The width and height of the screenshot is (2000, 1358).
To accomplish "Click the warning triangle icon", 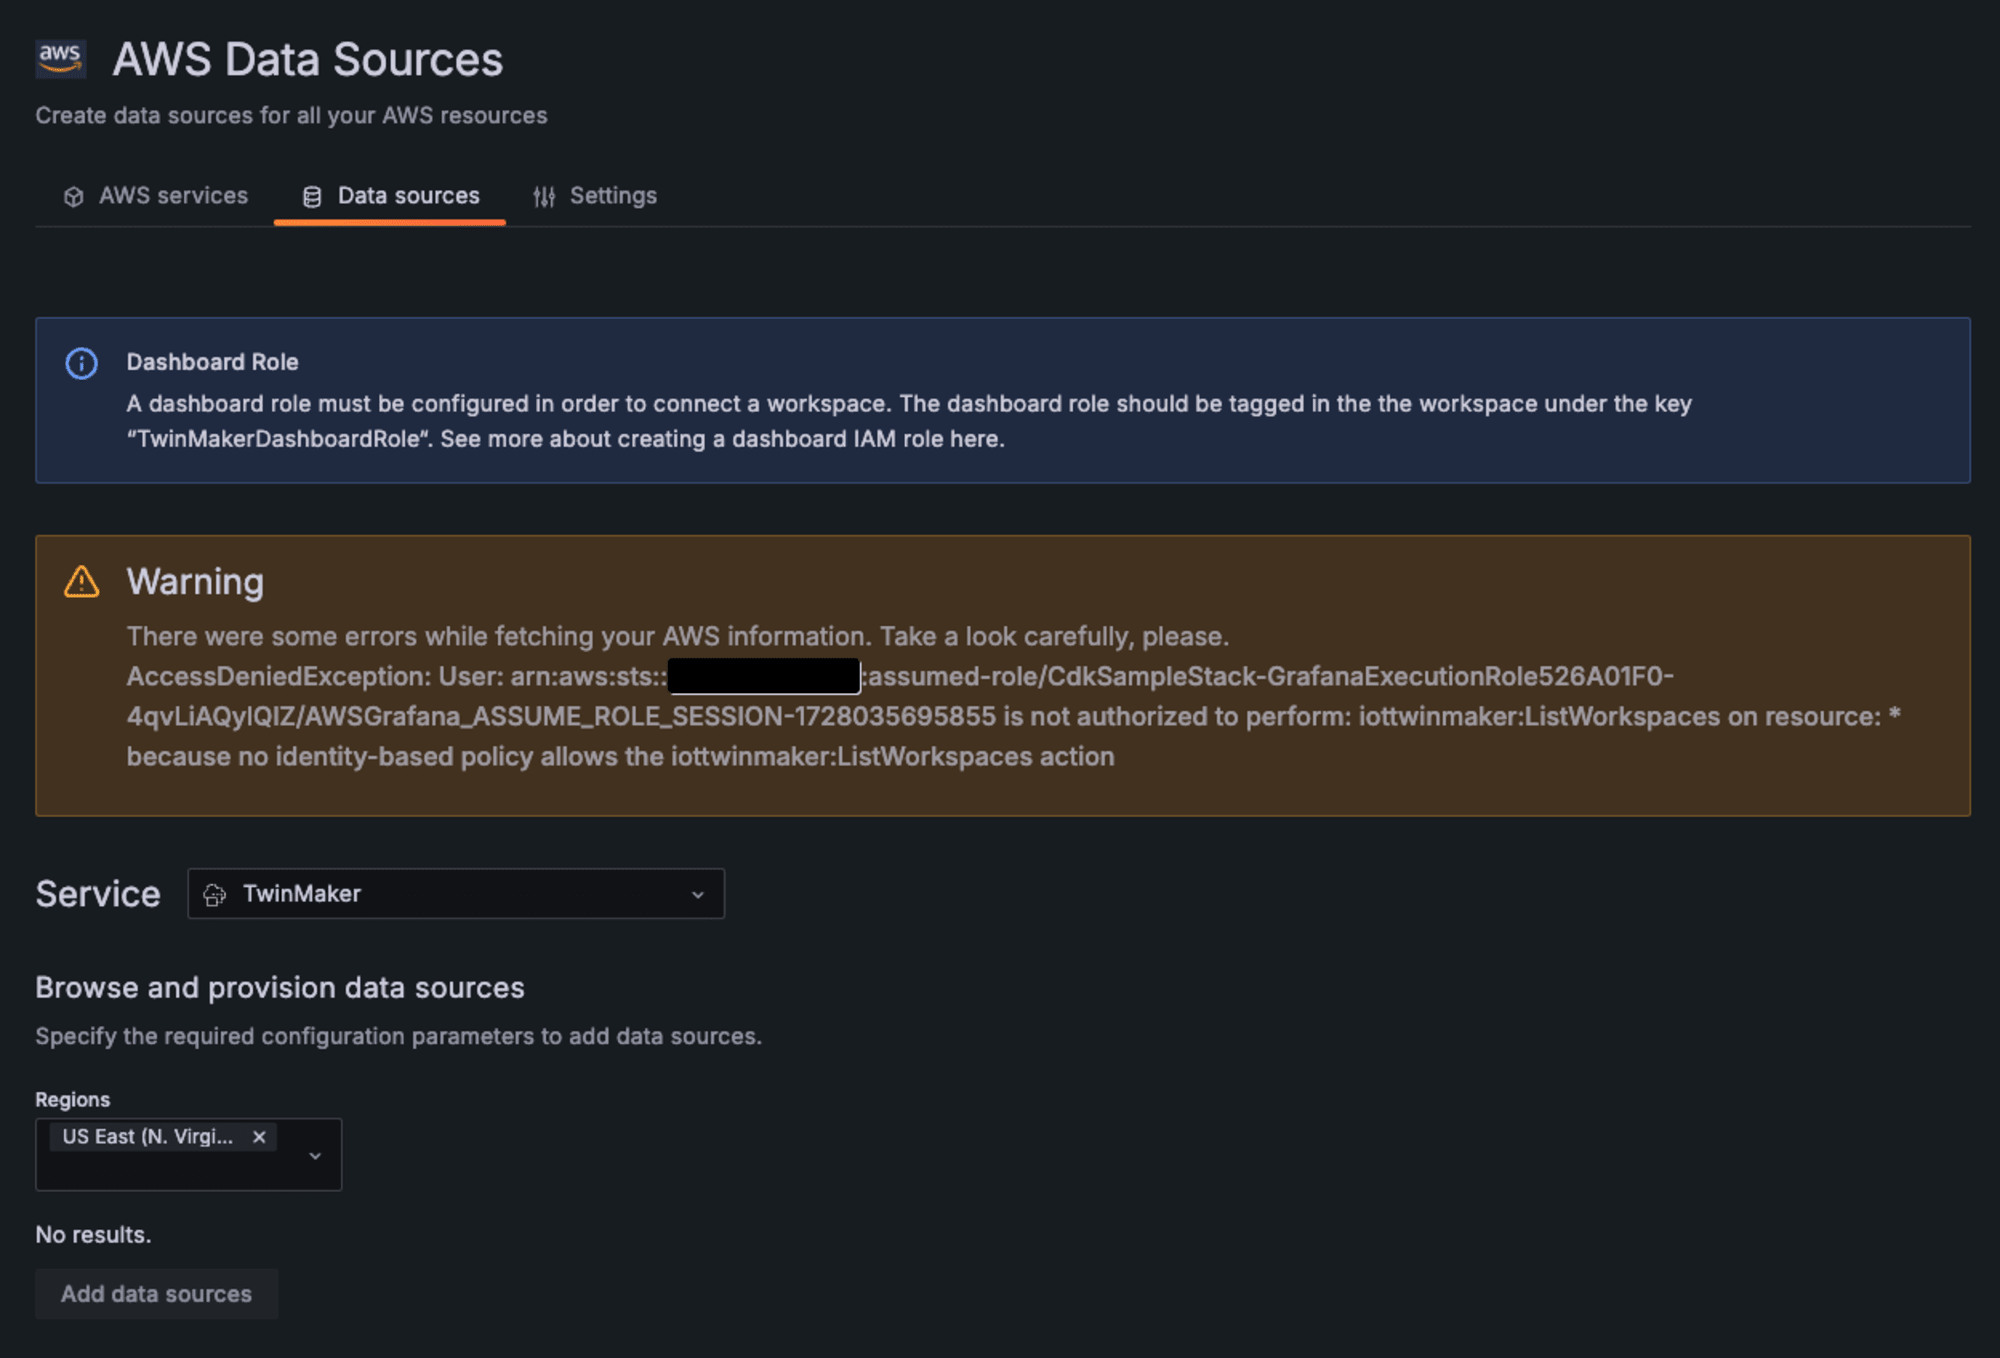I will click(82, 582).
